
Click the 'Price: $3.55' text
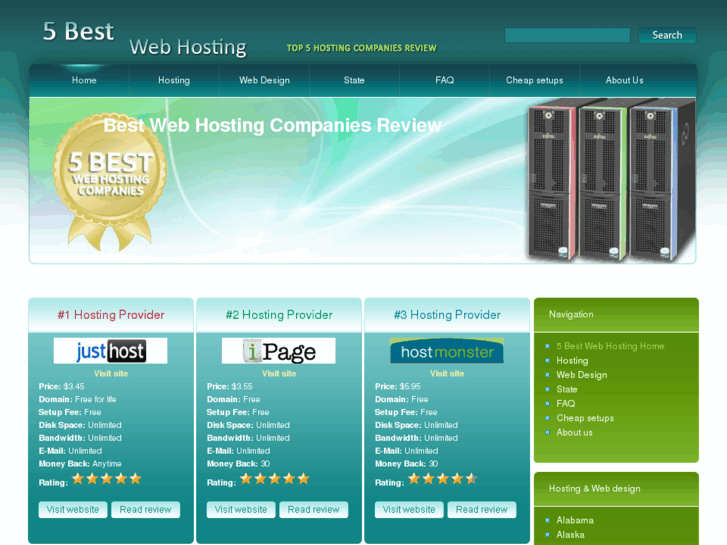(230, 386)
